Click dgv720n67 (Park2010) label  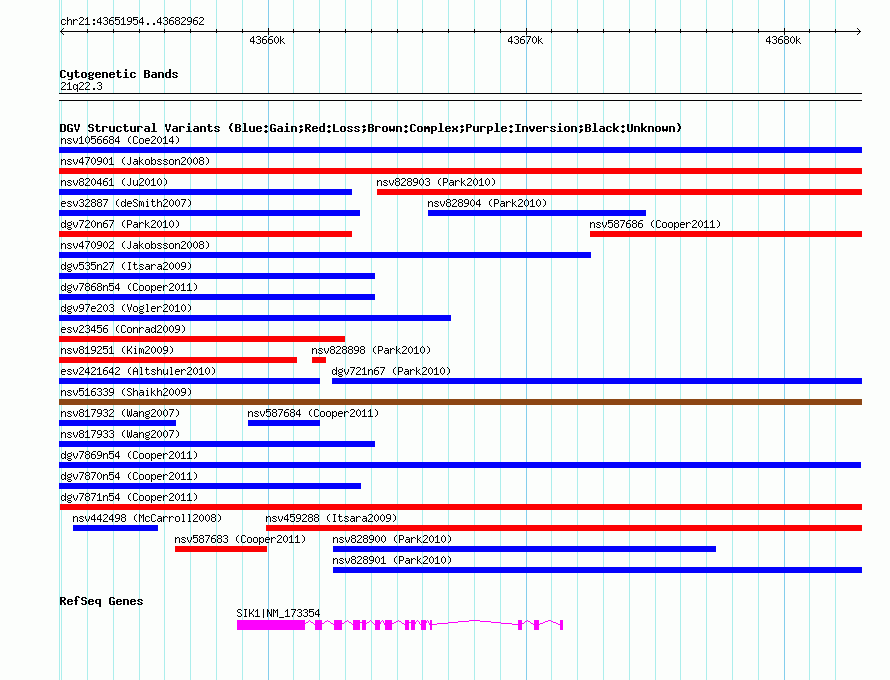pyautogui.click(x=120, y=224)
